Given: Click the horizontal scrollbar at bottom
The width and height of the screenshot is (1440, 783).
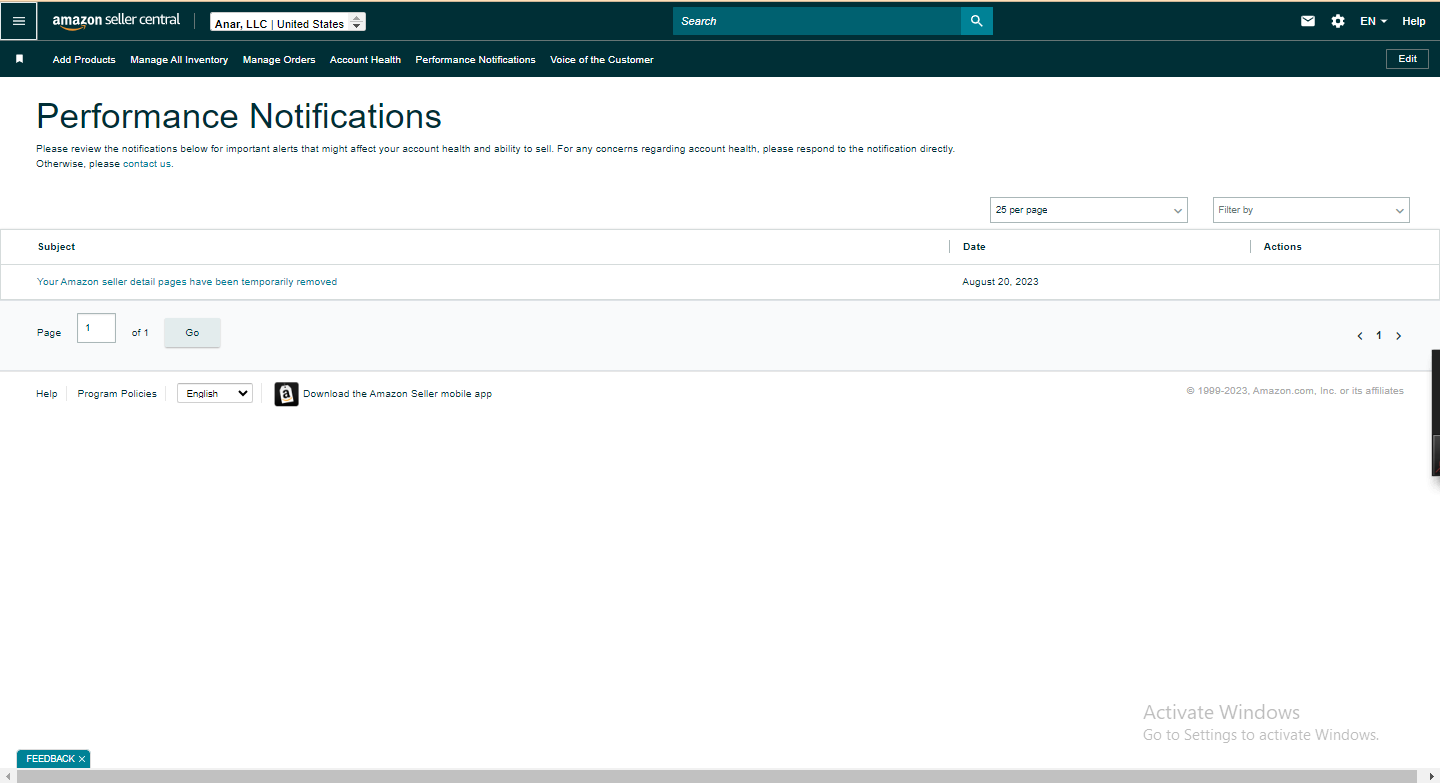Looking at the screenshot, I should coord(716,776).
